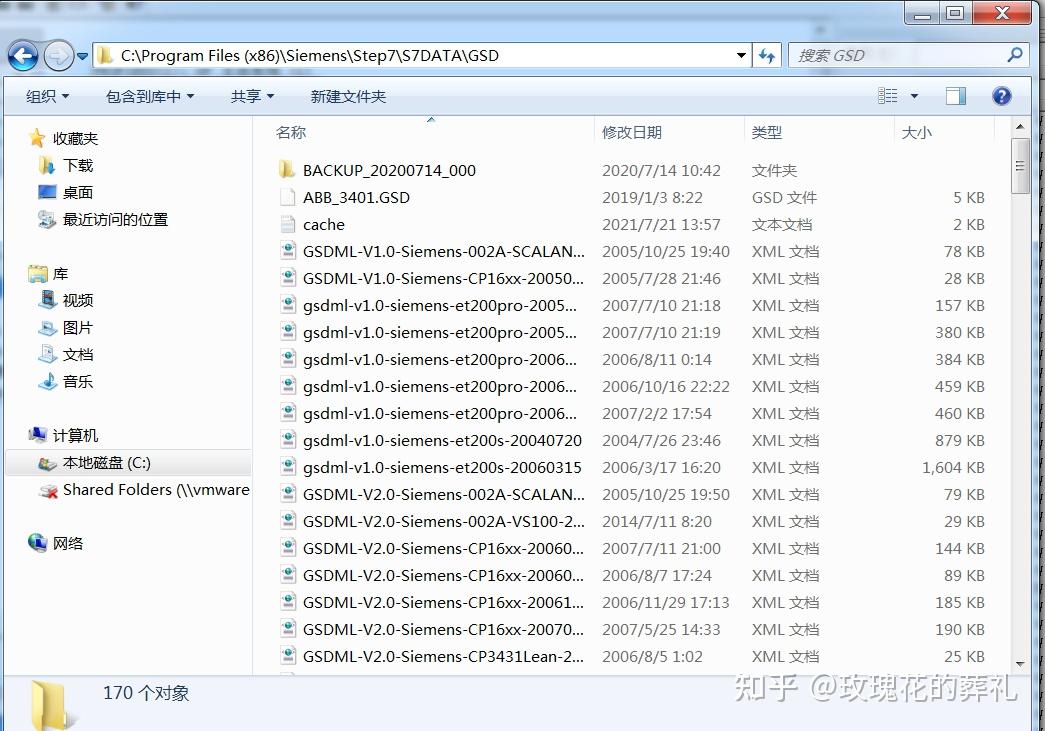Select CP16xx file sized 89 KB
This screenshot has height=731, width=1045.
pos(443,575)
